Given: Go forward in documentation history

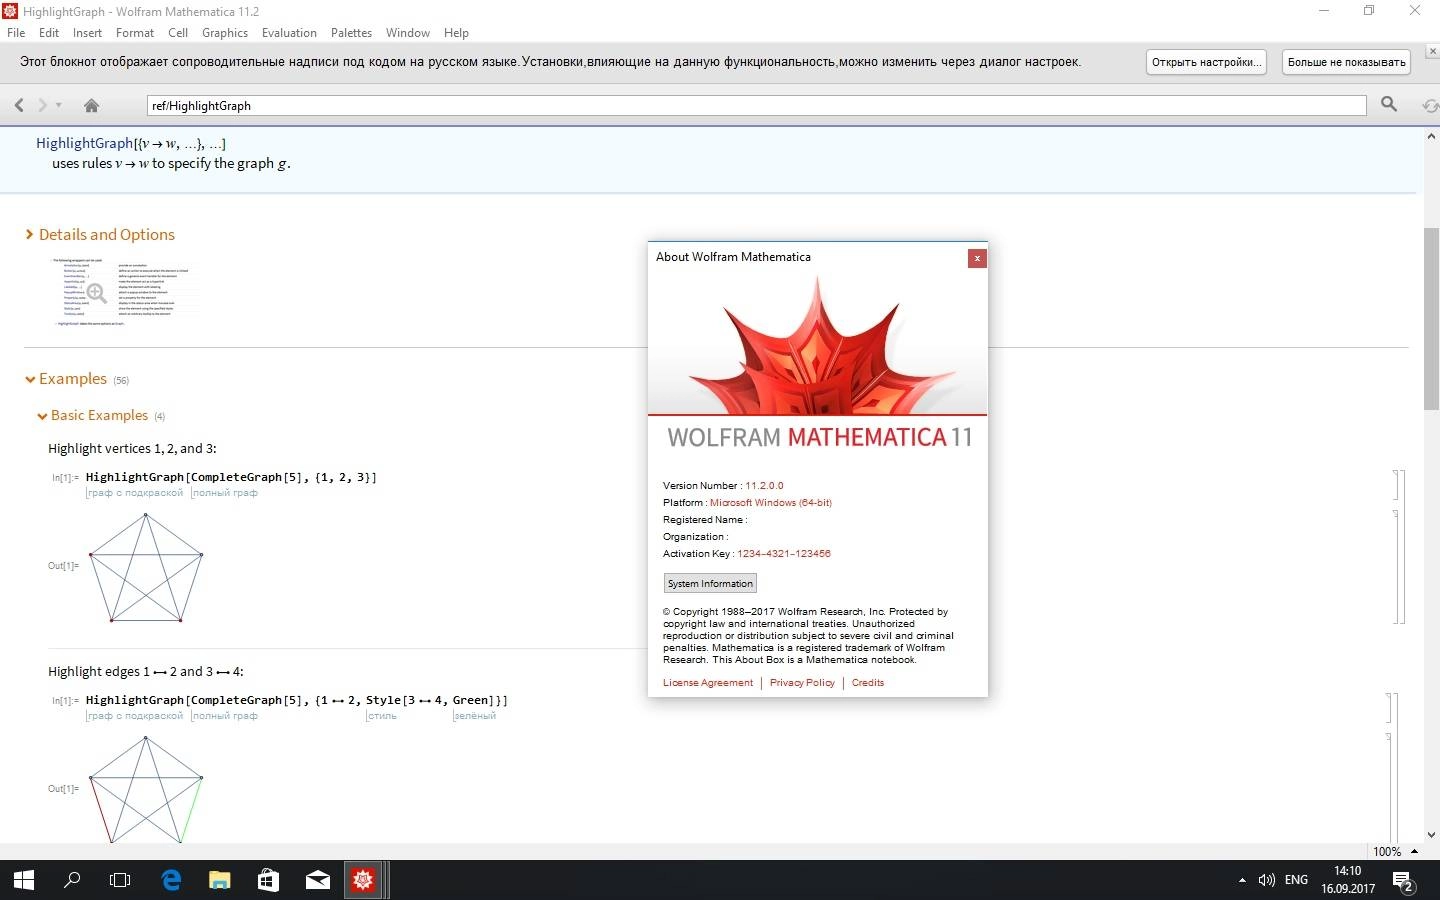Looking at the screenshot, I should pyautogui.click(x=42, y=105).
